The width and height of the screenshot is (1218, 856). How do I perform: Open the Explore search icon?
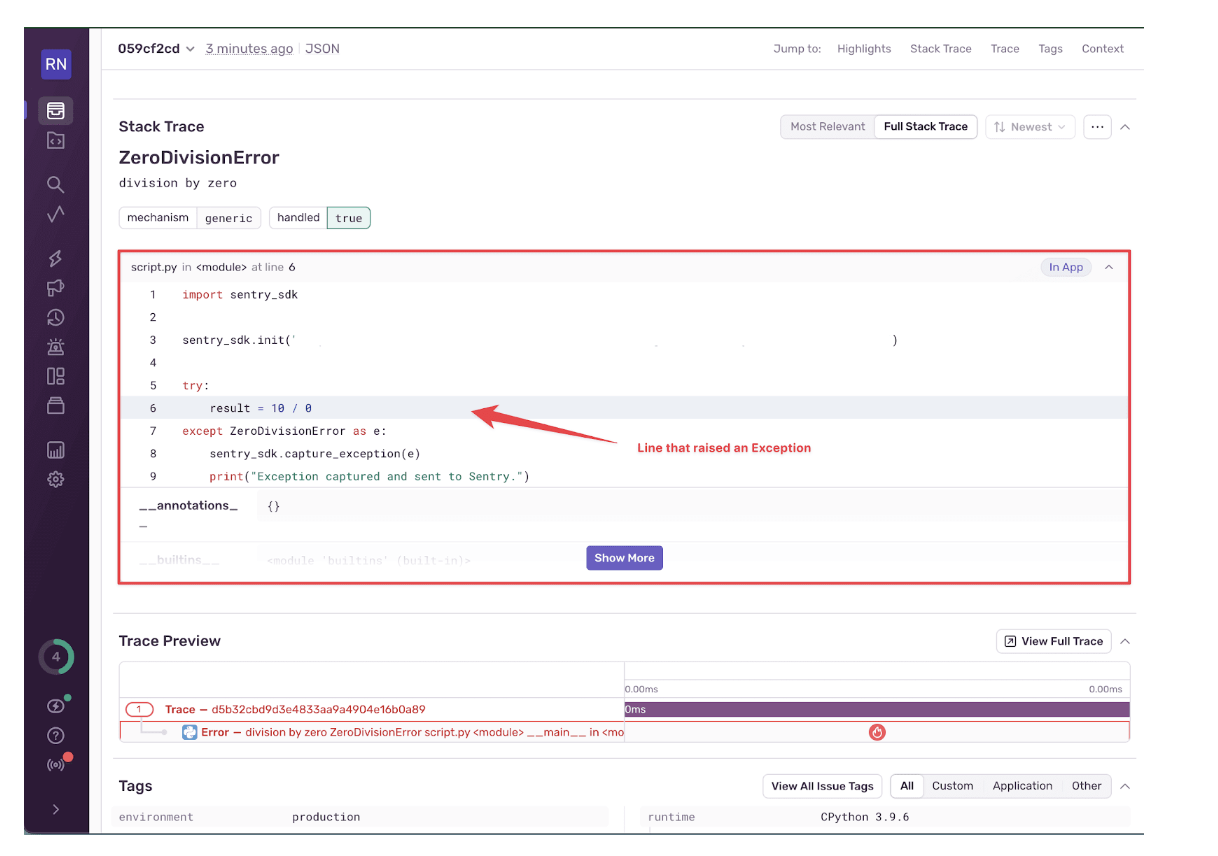(x=56, y=184)
